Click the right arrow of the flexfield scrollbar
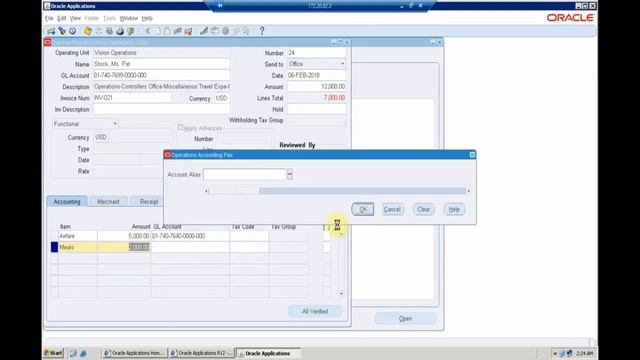The width and height of the screenshot is (640, 360). coord(468,191)
